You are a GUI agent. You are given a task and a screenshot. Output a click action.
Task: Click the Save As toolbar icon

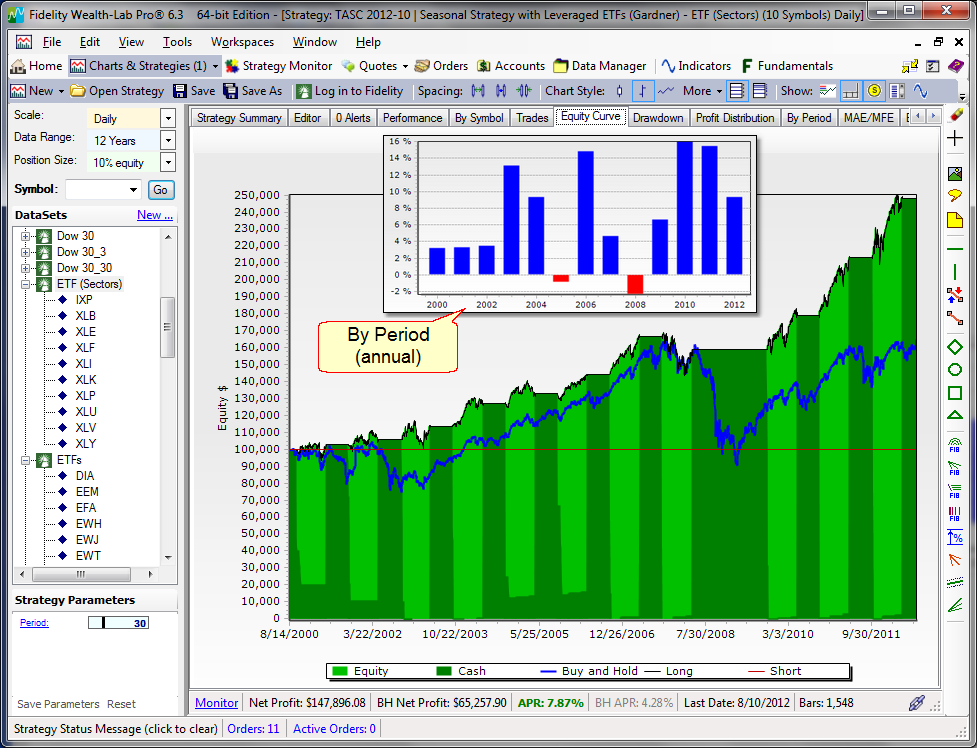(253, 91)
